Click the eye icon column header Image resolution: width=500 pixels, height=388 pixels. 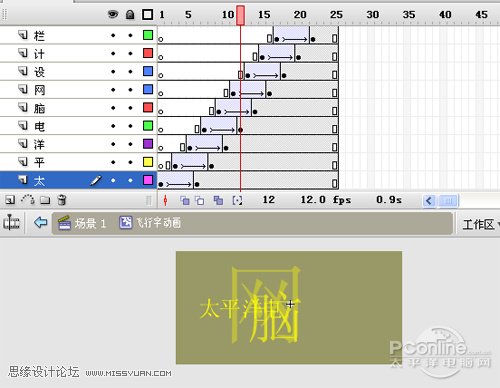[113, 14]
